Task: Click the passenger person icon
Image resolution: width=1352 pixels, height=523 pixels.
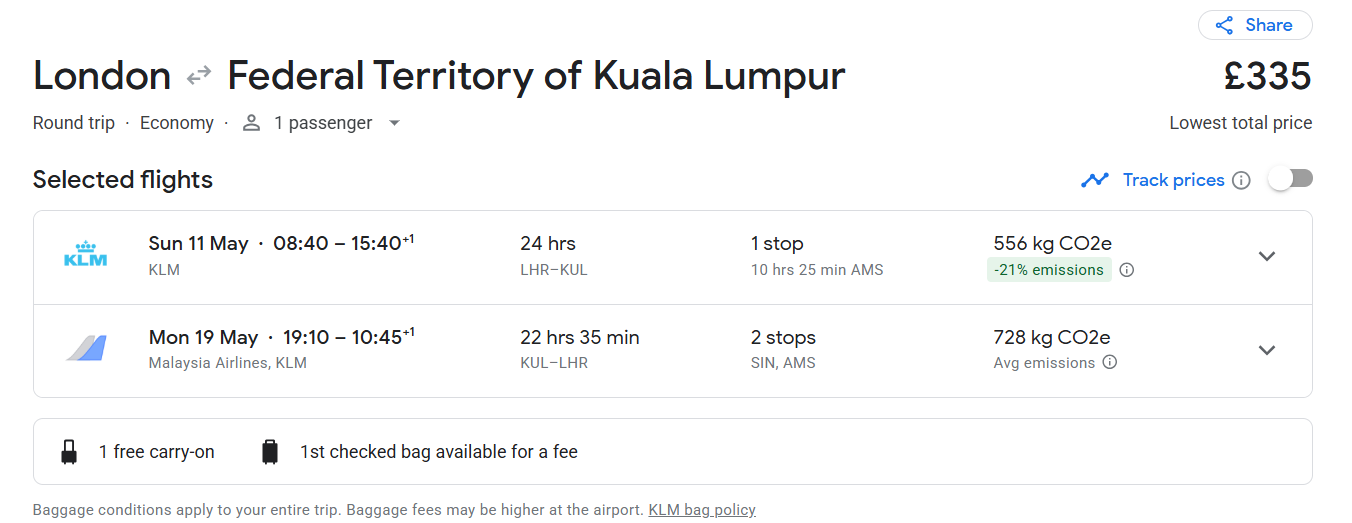Action: click(251, 123)
